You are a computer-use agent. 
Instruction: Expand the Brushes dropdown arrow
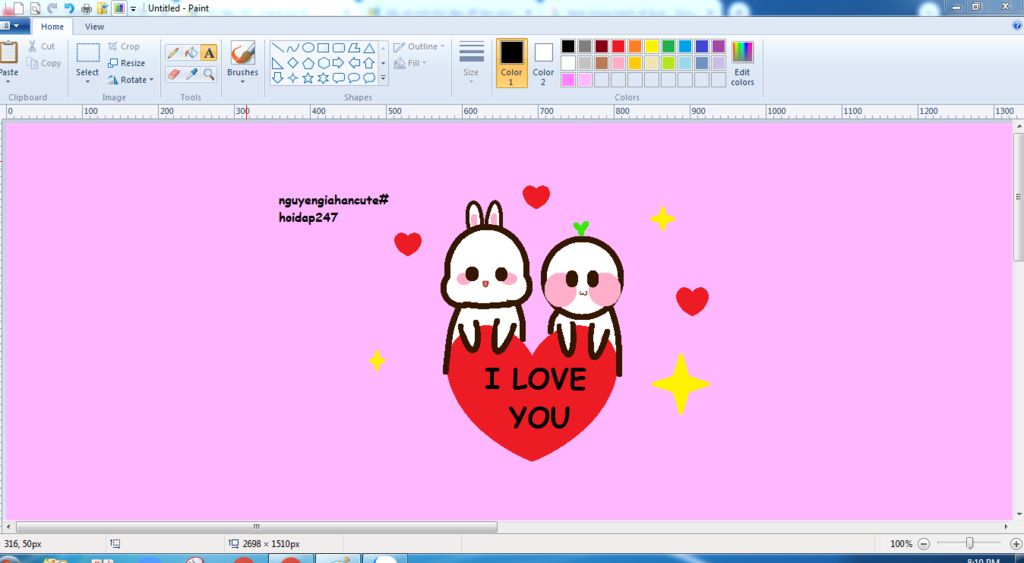coord(243,81)
